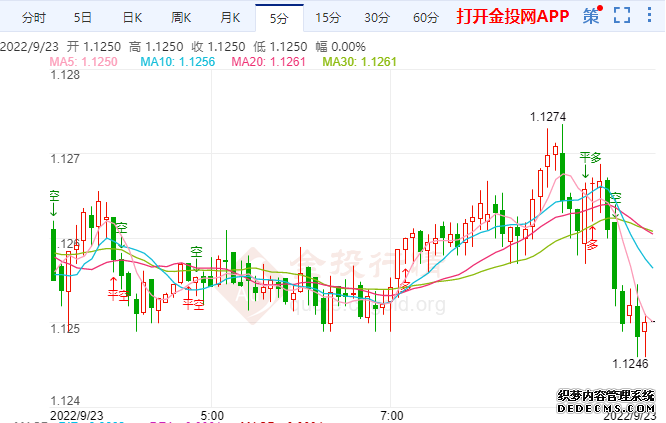Open the 日K chart tab
Screen dimensions: 666x423
132,18
